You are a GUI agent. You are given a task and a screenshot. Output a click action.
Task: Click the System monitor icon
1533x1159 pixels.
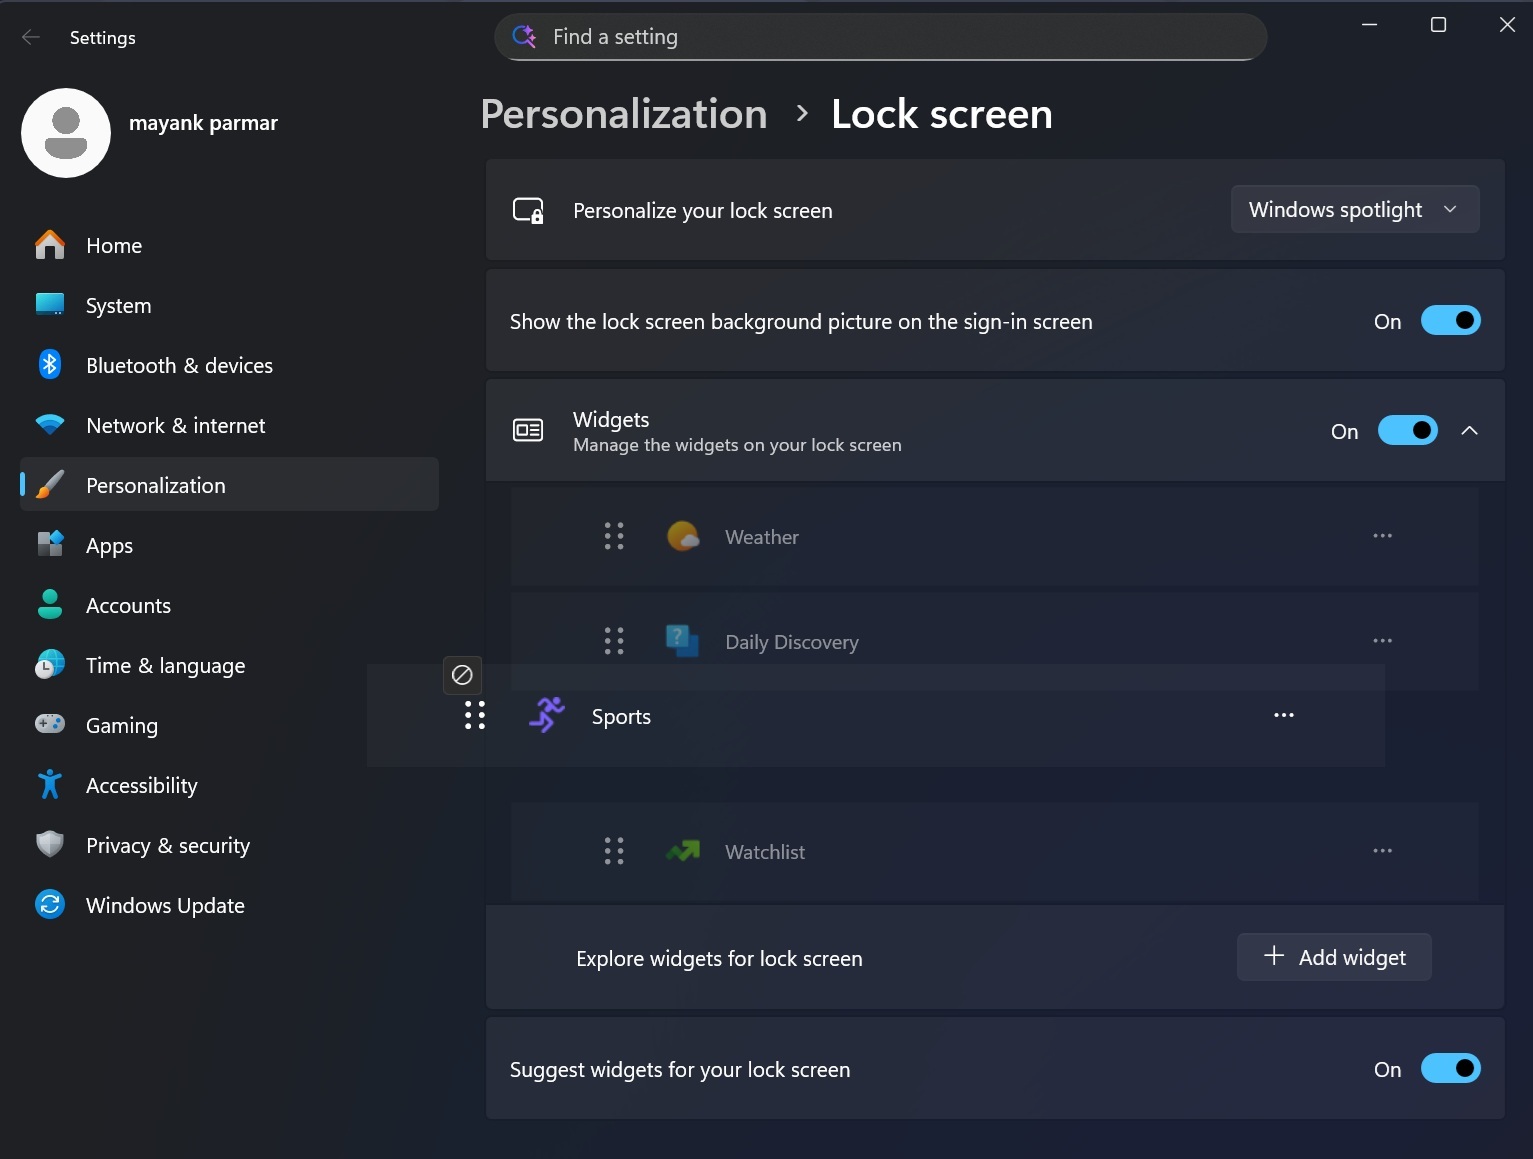pos(50,305)
